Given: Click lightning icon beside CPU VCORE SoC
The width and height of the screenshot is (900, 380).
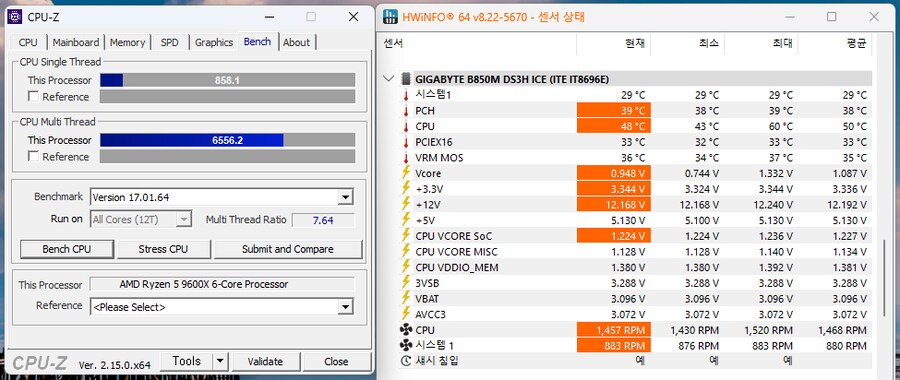Looking at the screenshot, I should 406,236.
